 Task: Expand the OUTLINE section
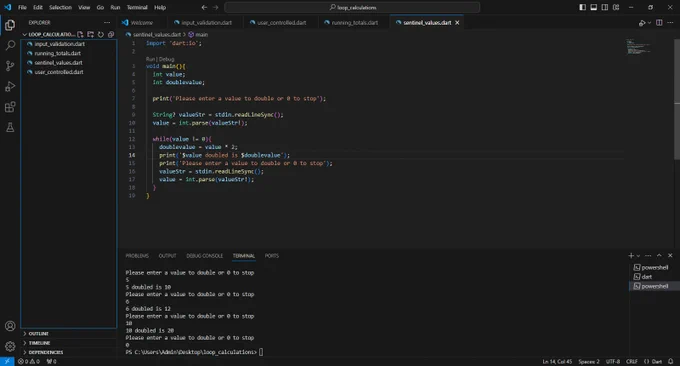click(x=38, y=333)
